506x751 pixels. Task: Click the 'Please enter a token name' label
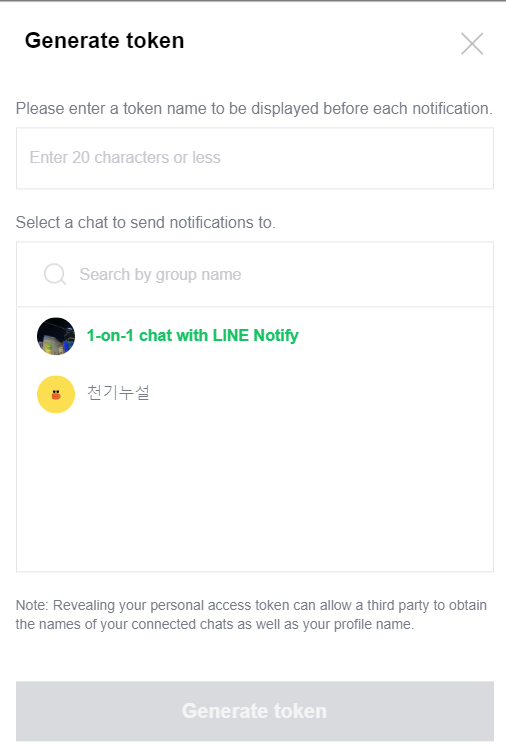coord(254,109)
